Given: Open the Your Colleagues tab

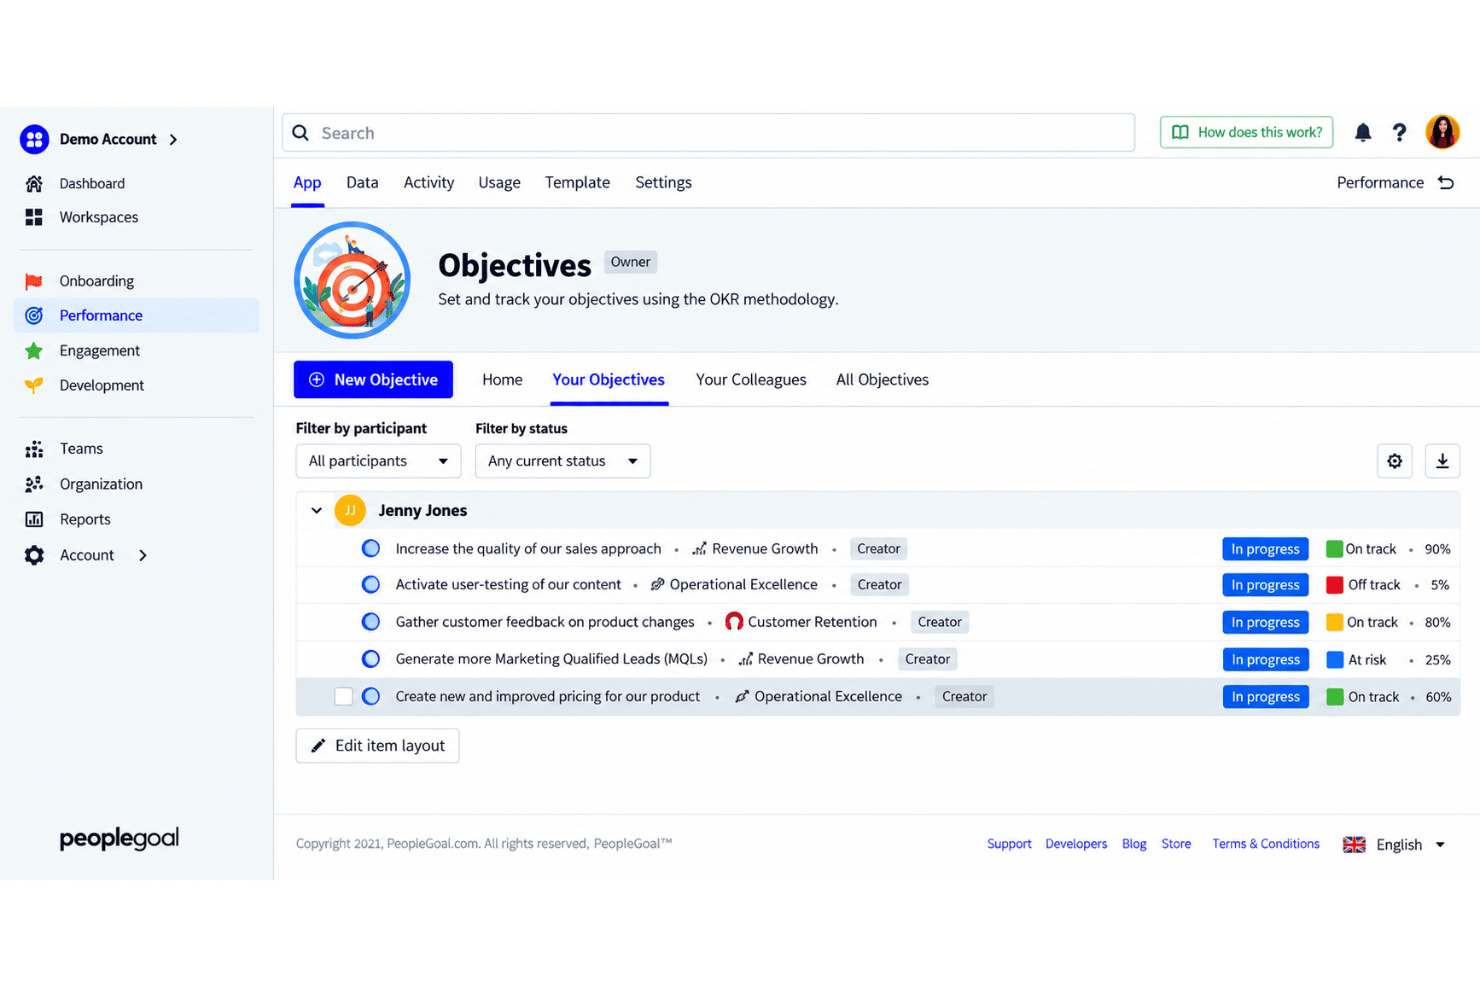Looking at the screenshot, I should click(x=751, y=380).
